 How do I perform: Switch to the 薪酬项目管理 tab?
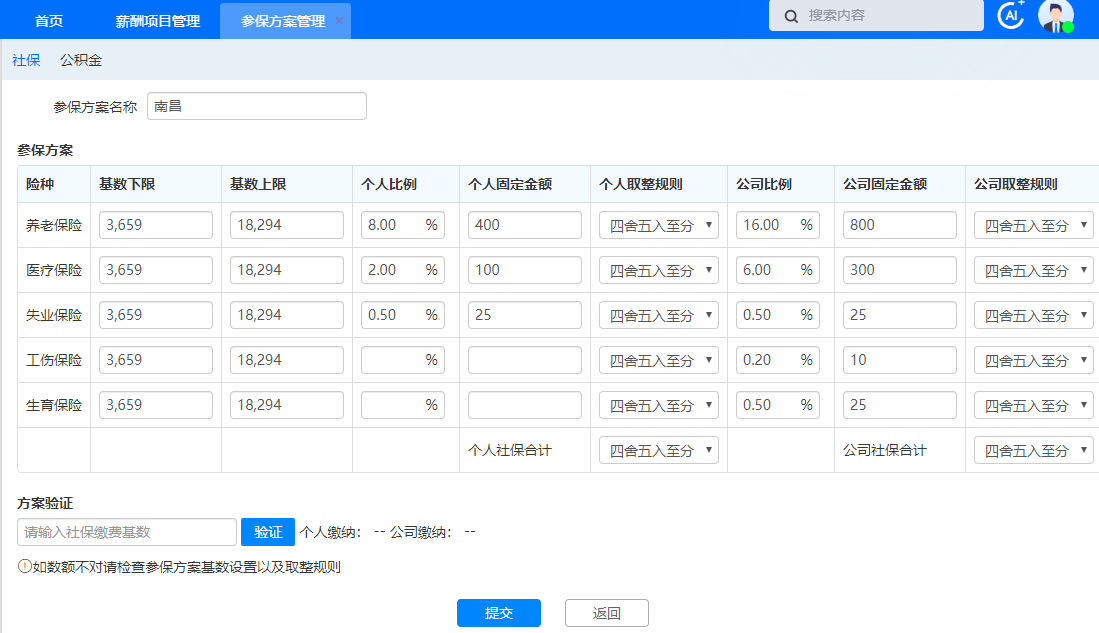[x=157, y=21]
